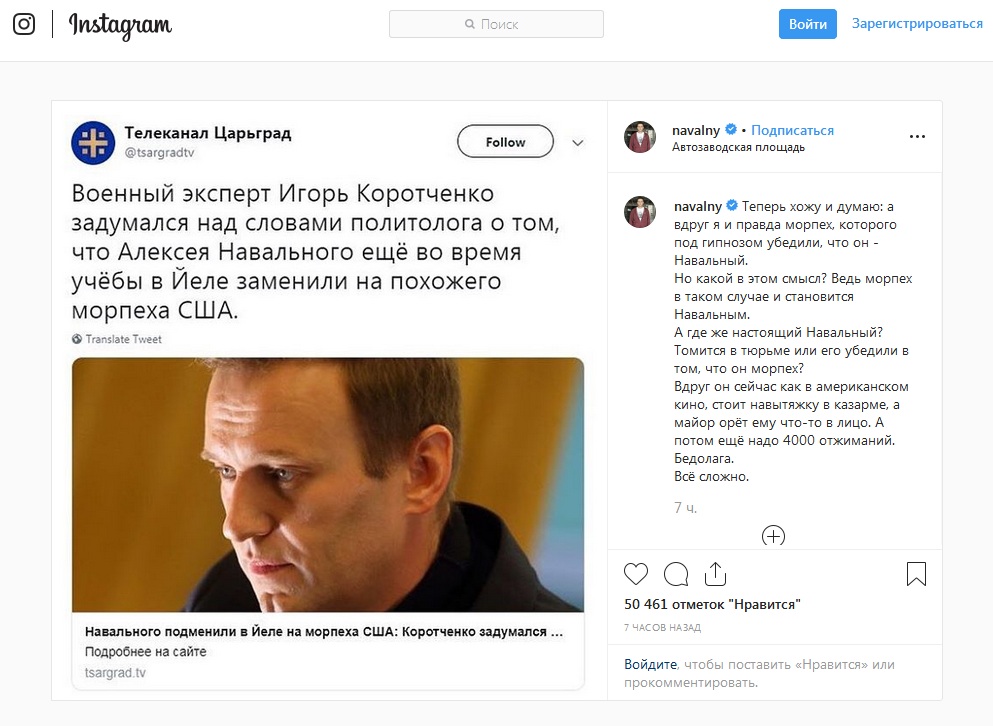Open comments with the speech bubble icon
The height and width of the screenshot is (726, 993).
(676, 574)
